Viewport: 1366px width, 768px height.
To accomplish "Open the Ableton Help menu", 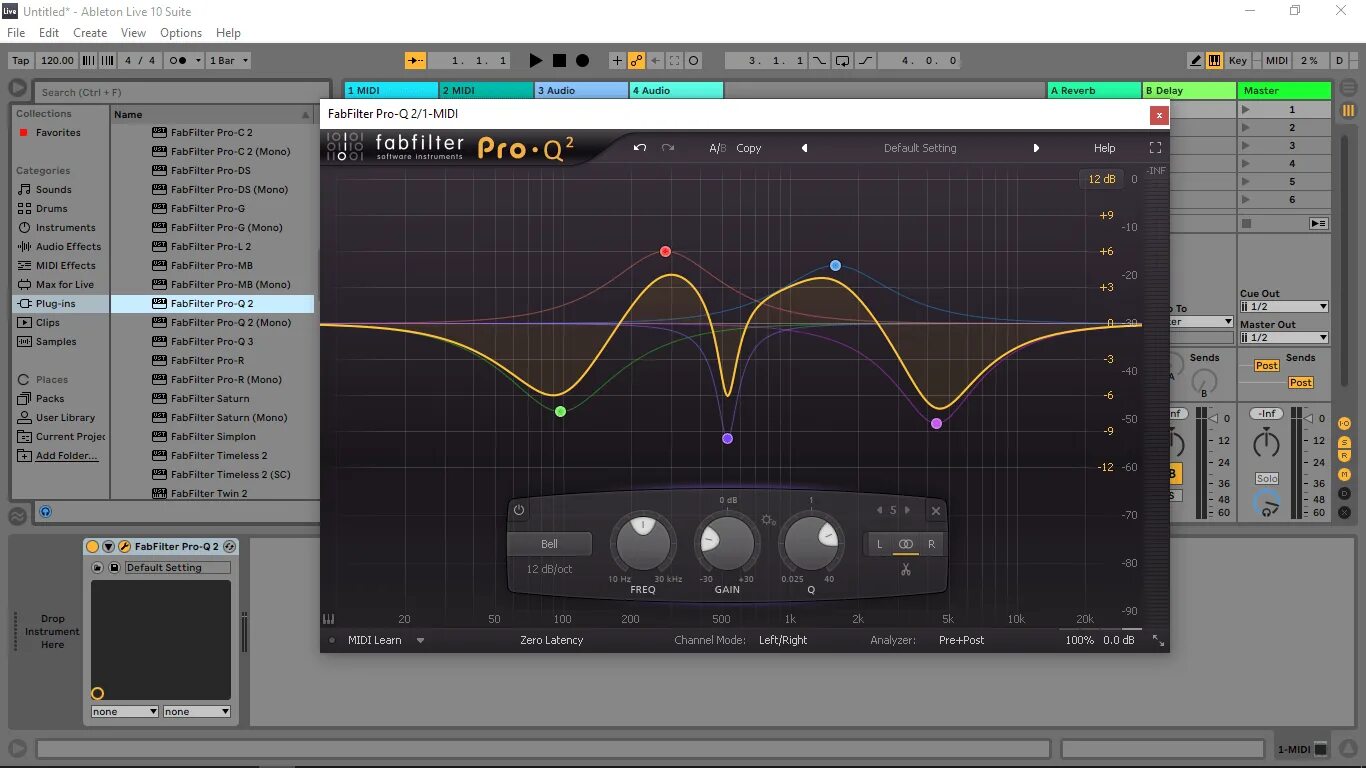I will (228, 33).
